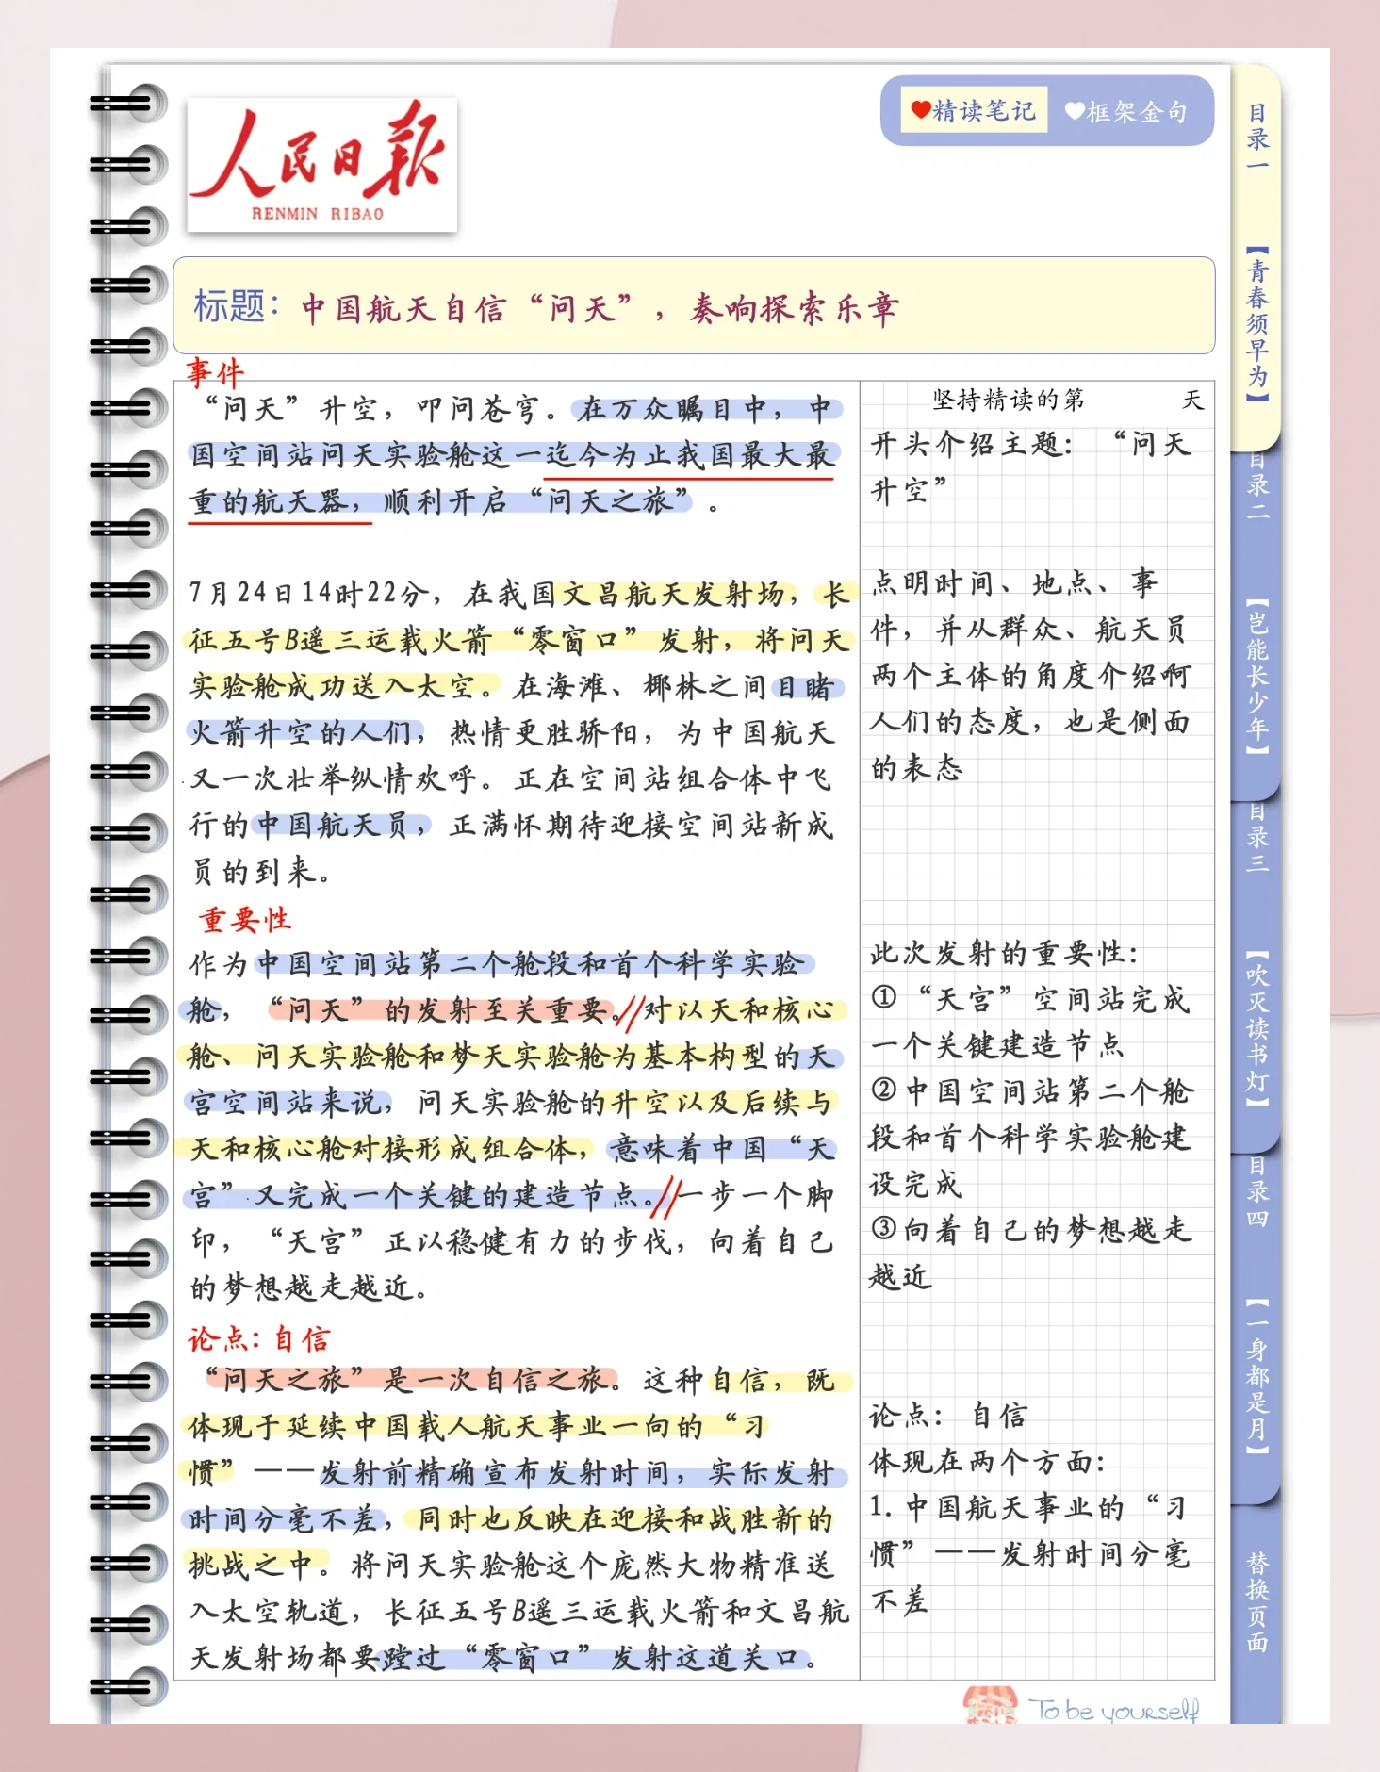Click the note heading 此次发射的重要性:
The height and width of the screenshot is (1772, 1380).
(x=1004, y=953)
